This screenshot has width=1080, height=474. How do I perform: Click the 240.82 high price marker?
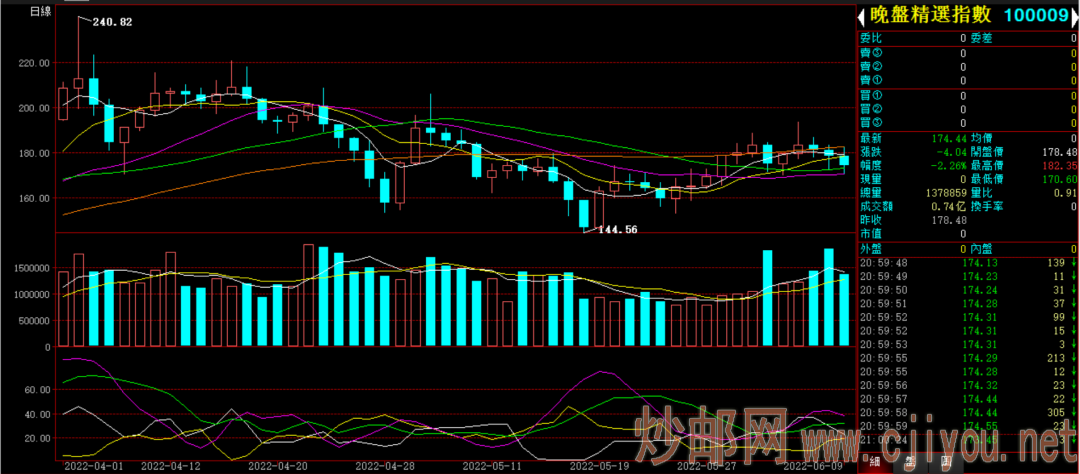tap(112, 21)
